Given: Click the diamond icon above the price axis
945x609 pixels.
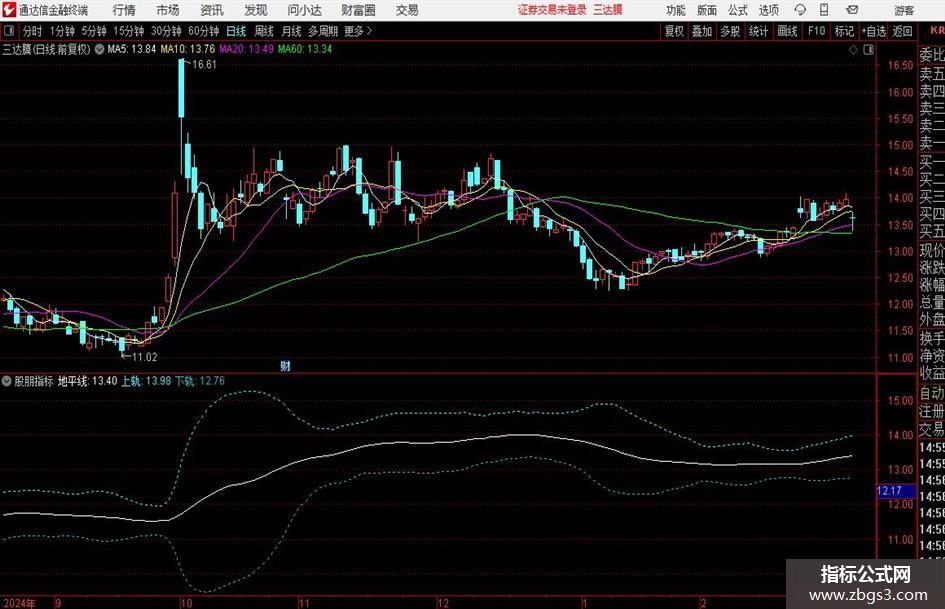Looking at the screenshot, I should tap(853, 49).
